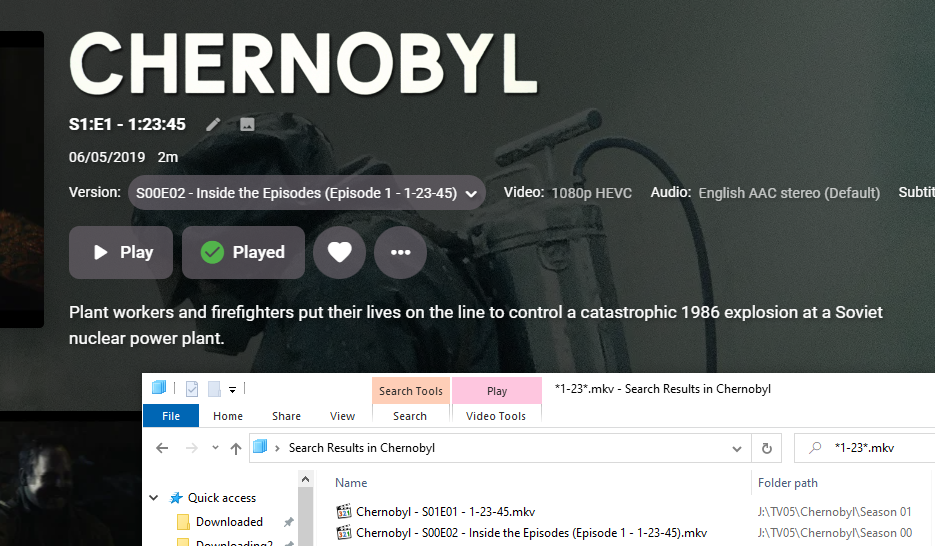The image size is (935, 546).
Task: Open the recent locations chevron
Action: pos(215,447)
